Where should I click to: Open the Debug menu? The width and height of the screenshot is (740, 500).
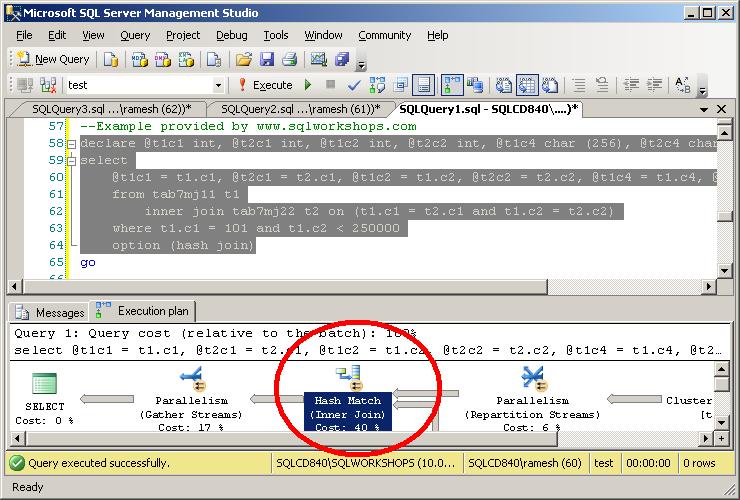[232, 35]
